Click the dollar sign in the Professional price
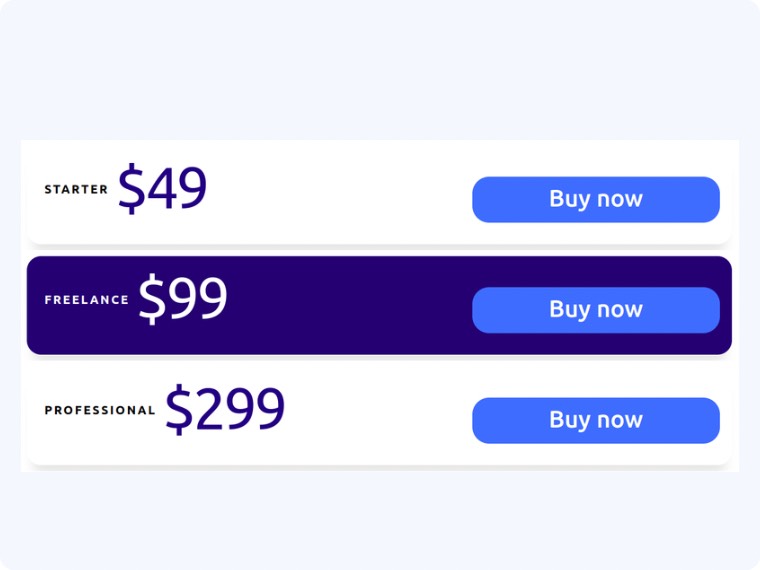This screenshot has height=570, width=760. 179,410
